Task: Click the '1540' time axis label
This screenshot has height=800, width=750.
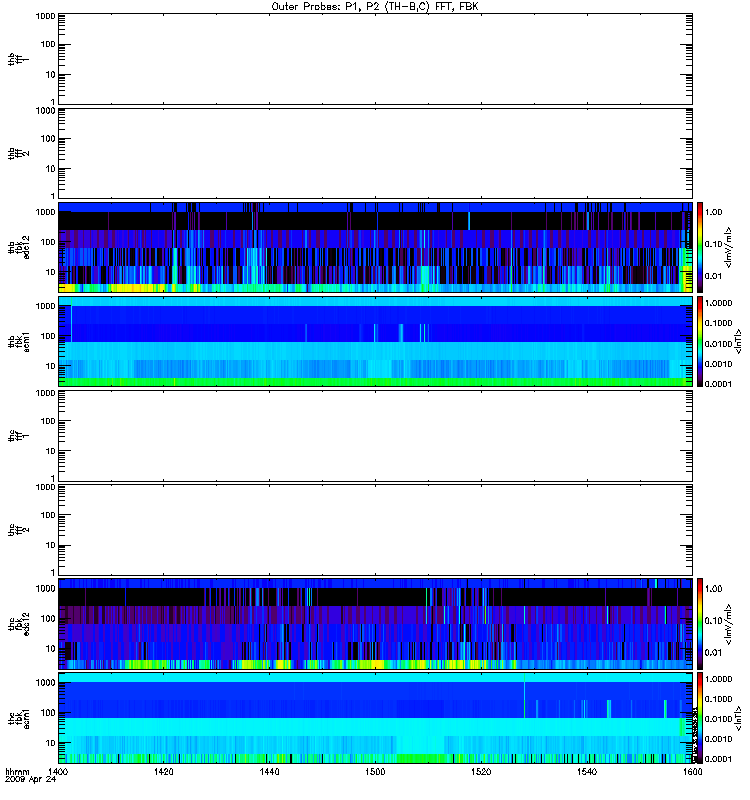Action: pyautogui.click(x=587, y=771)
